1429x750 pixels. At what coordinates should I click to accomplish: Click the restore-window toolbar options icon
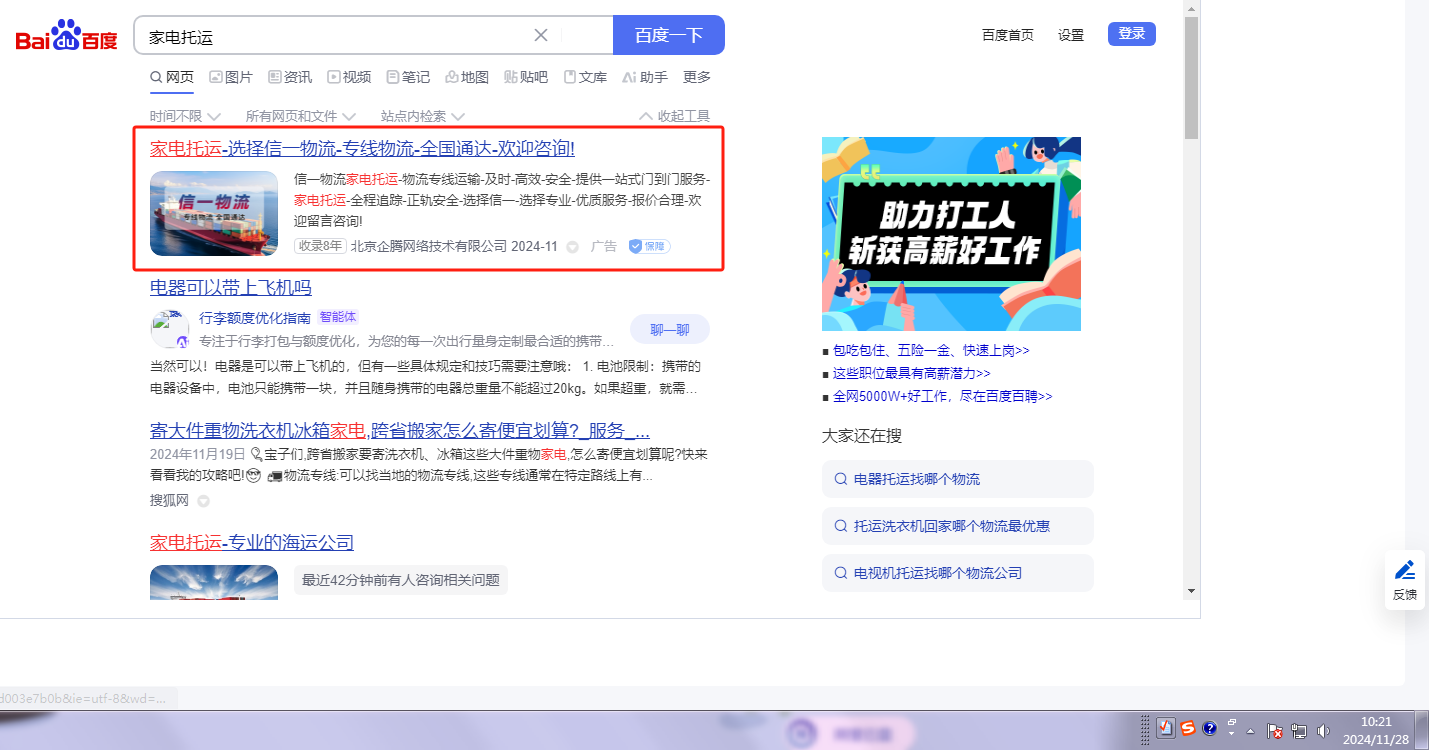point(1232,722)
